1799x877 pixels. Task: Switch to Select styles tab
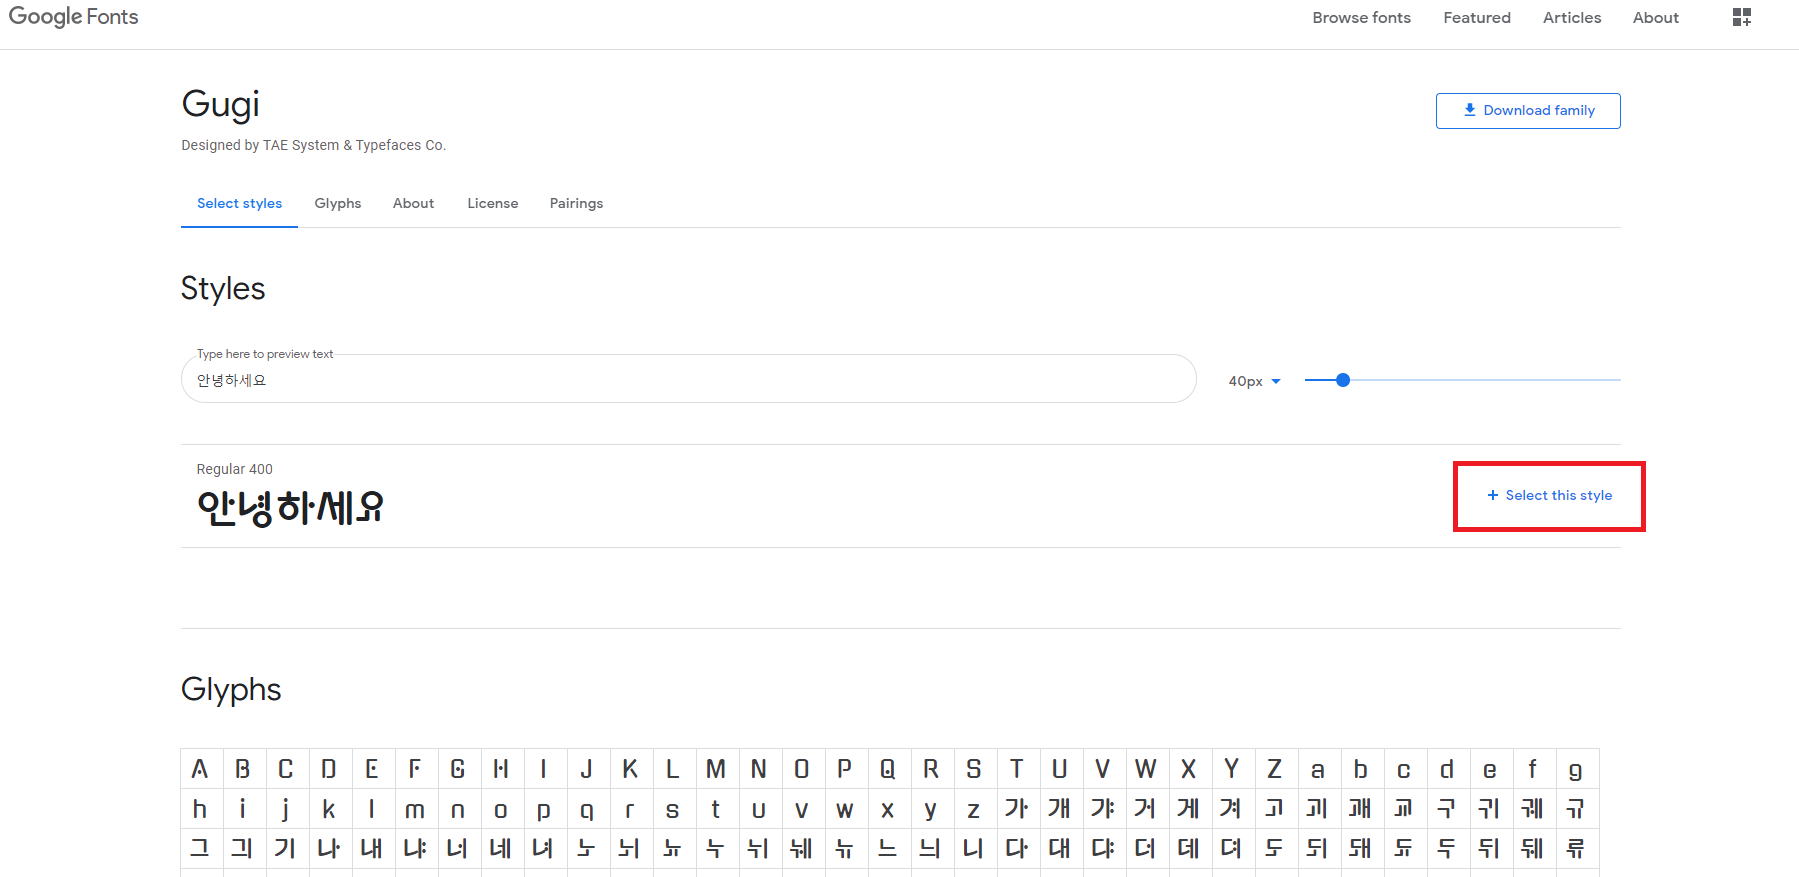coord(239,203)
